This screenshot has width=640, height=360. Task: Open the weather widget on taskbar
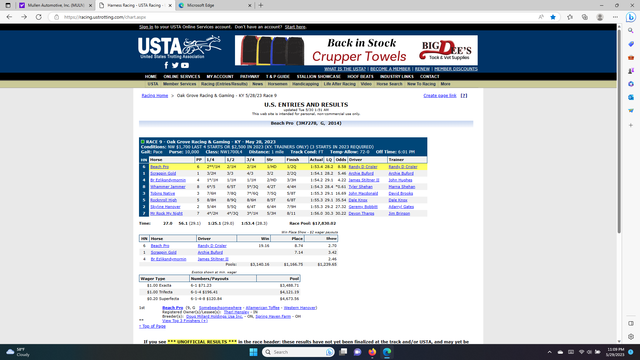coord(18,352)
